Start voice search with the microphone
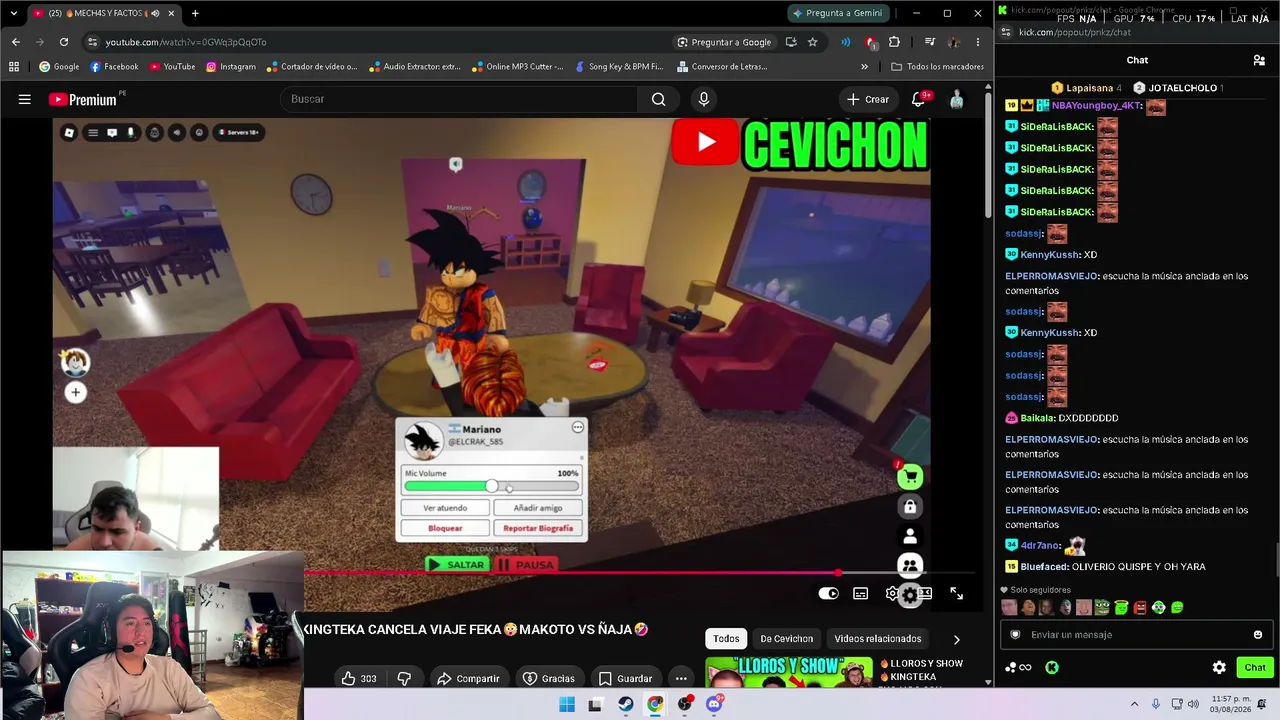The height and width of the screenshot is (720, 1280). [704, 99]
